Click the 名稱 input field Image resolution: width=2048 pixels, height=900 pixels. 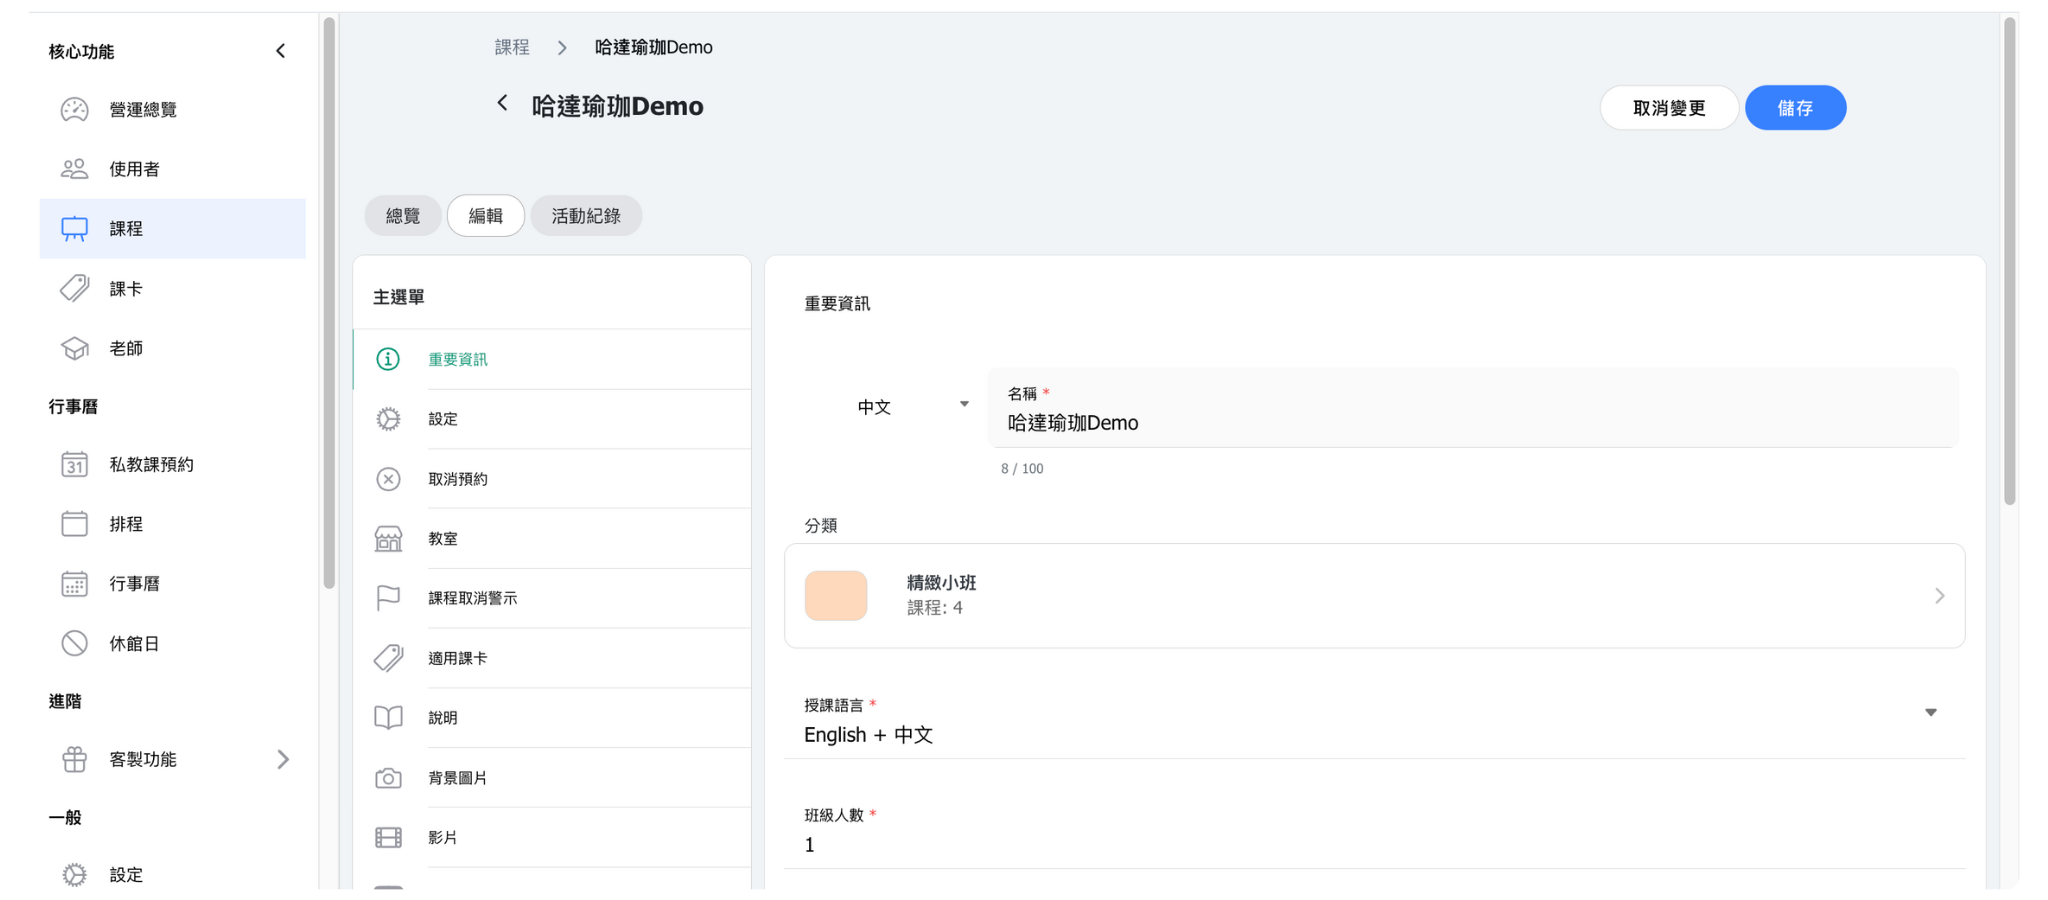click(x=1470, y=423)
